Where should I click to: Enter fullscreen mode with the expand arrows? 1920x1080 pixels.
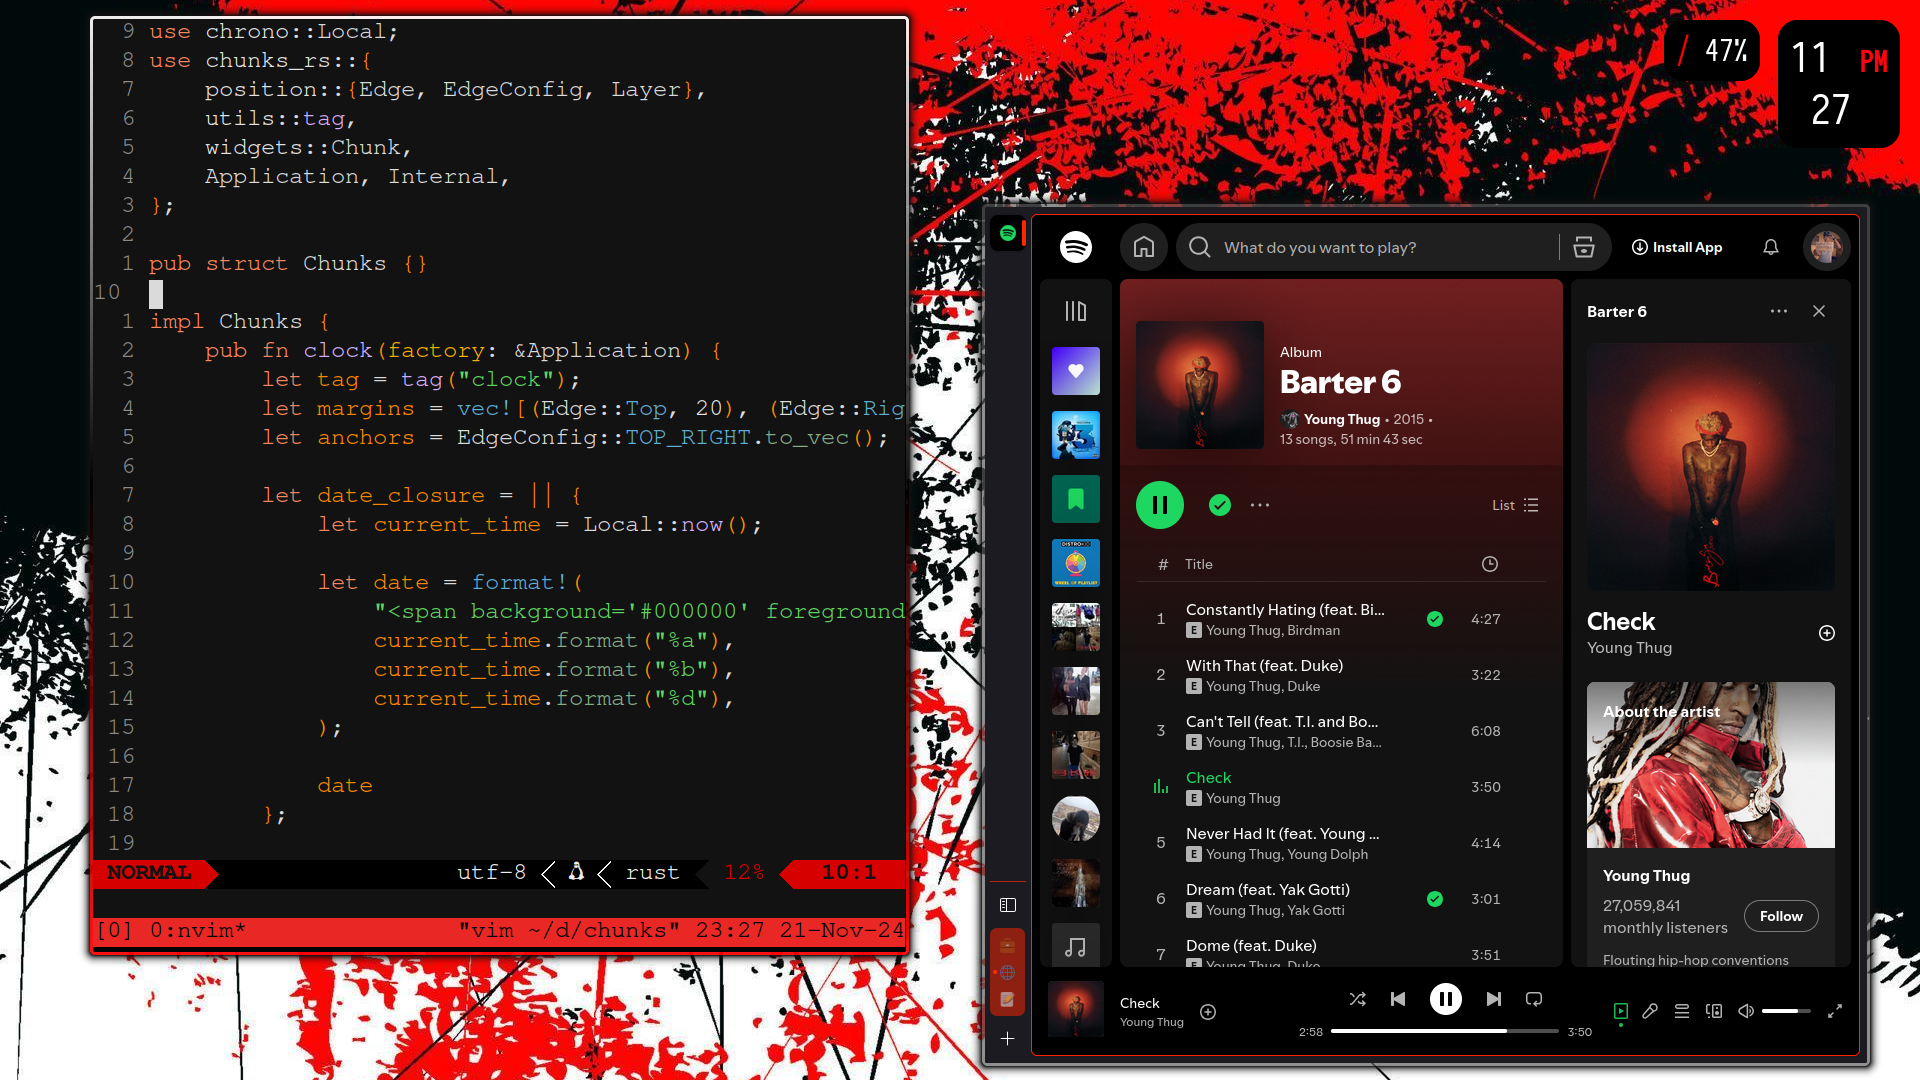[1836, 1011]
